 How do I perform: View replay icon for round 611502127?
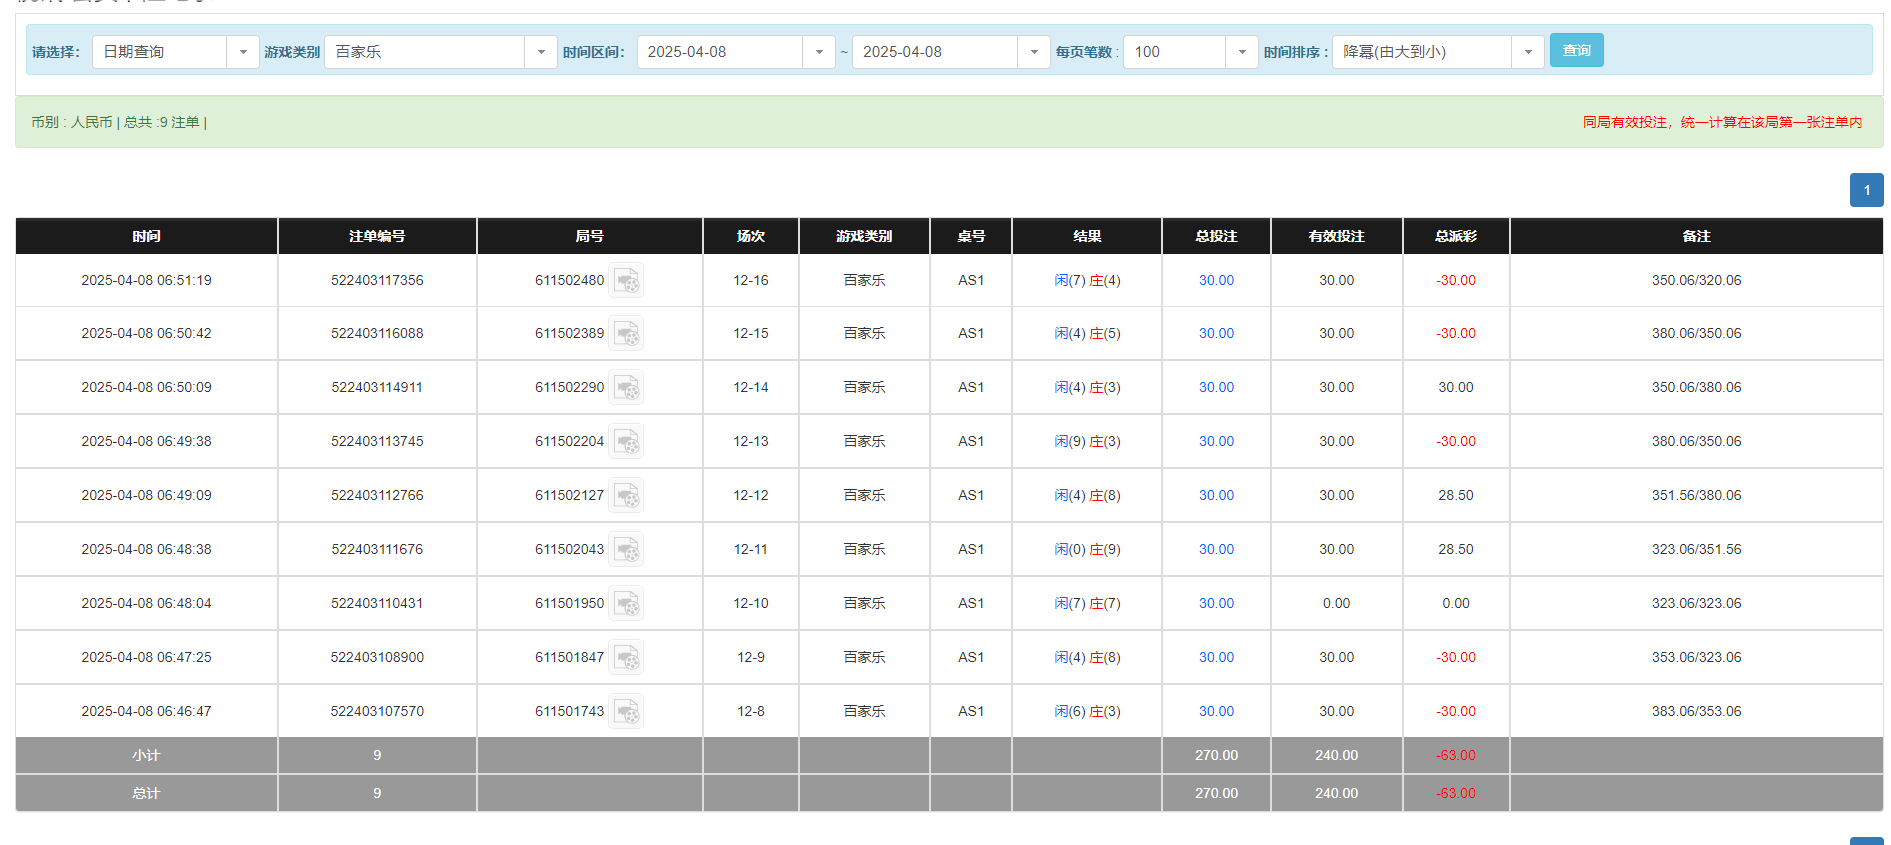tap(626, 496)
